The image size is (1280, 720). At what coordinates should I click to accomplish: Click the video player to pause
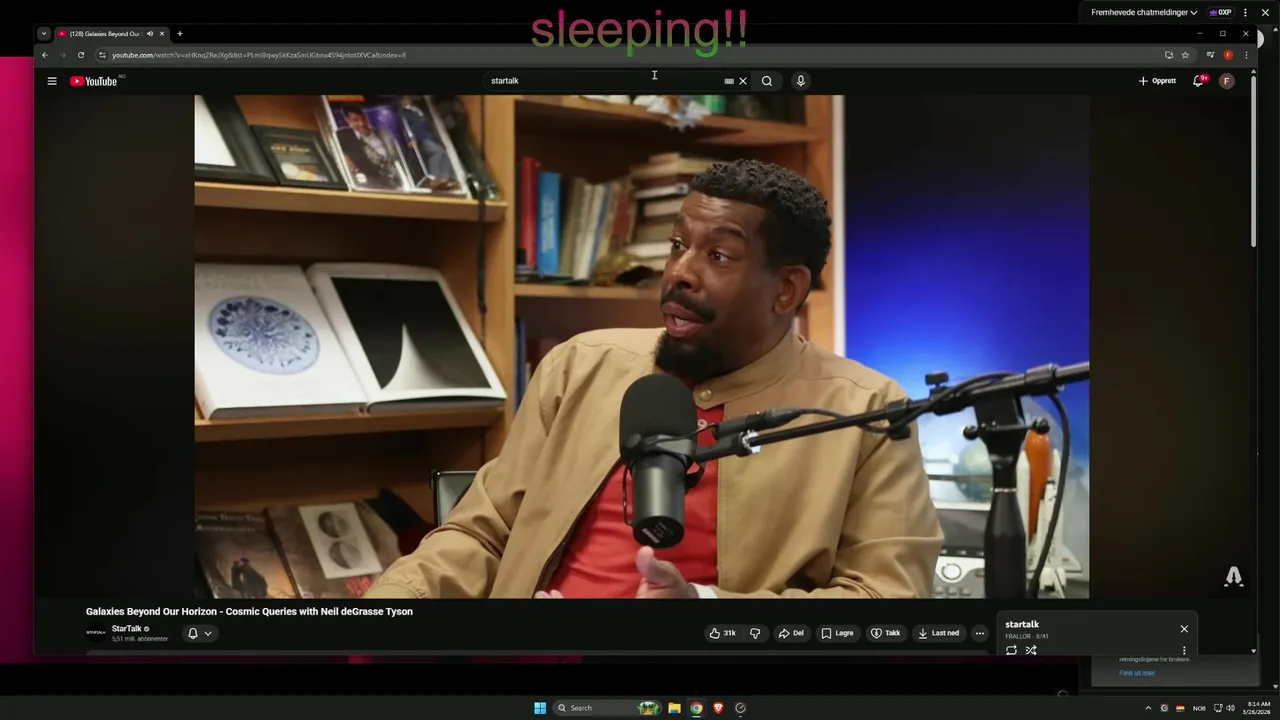(x=641, y=346)
